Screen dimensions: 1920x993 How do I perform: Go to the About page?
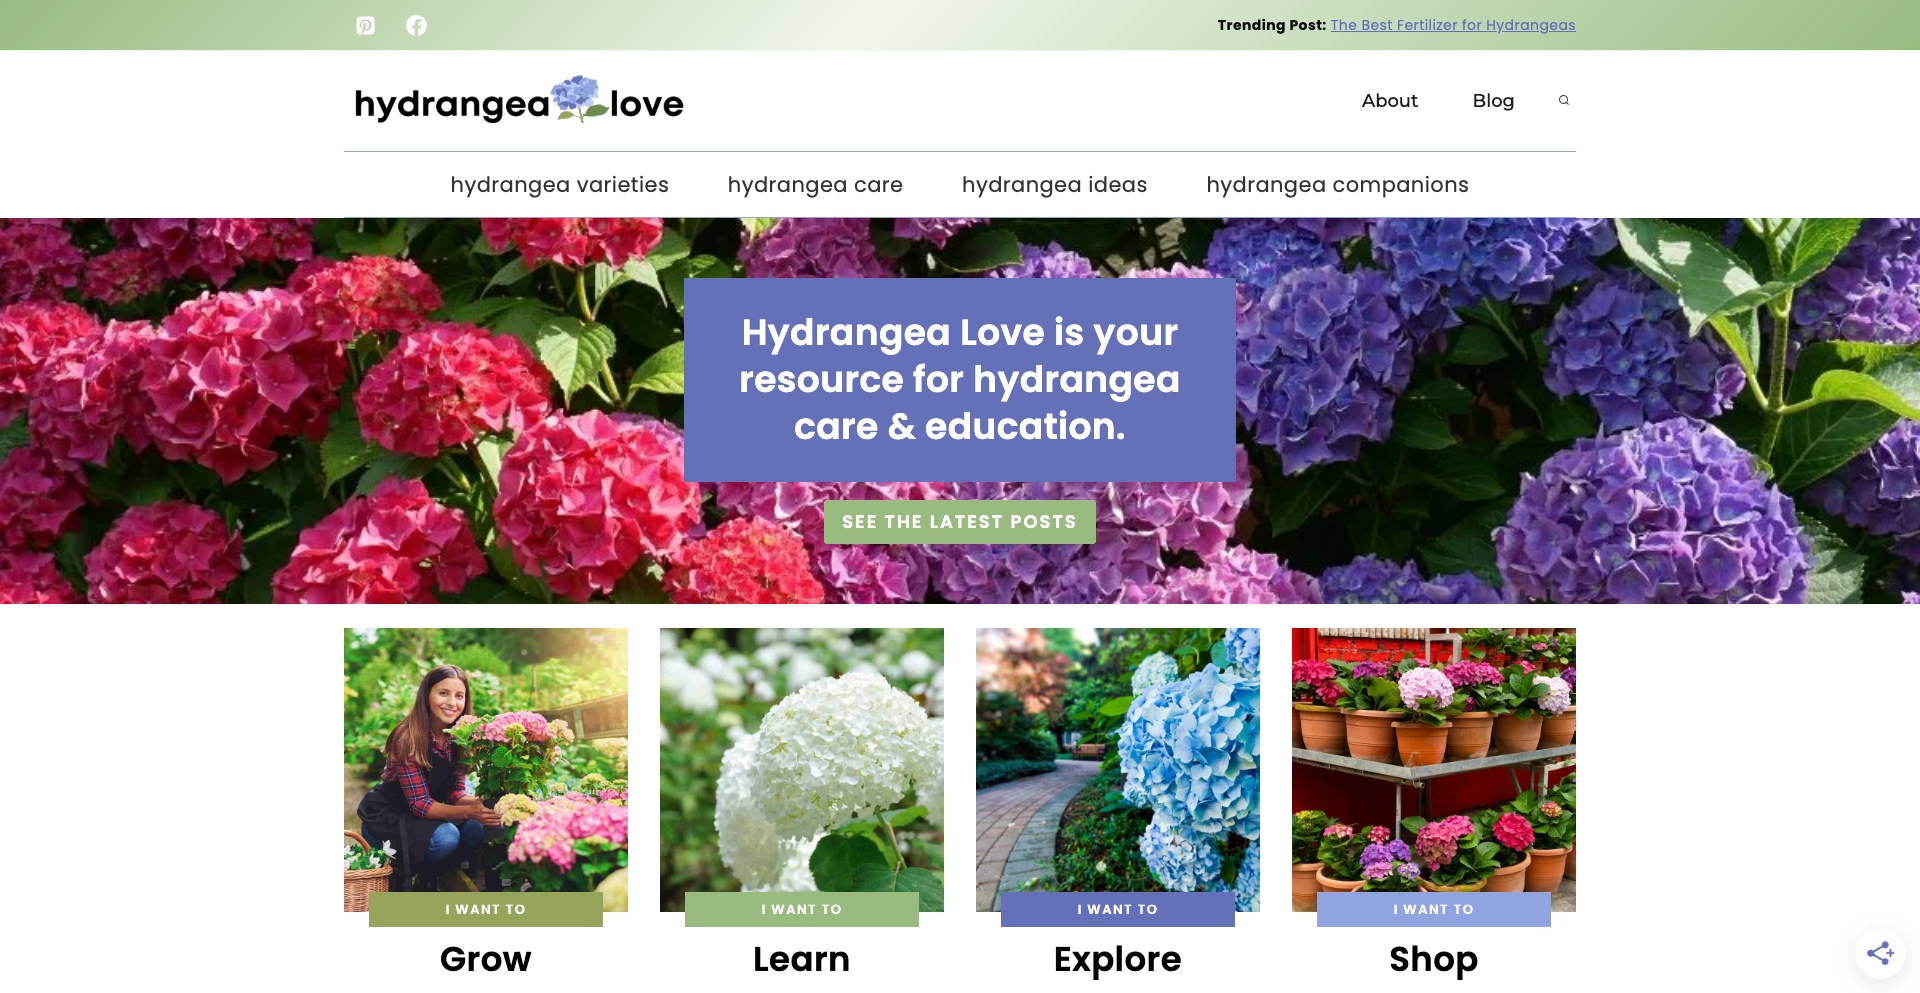[x=1389, y=100]
